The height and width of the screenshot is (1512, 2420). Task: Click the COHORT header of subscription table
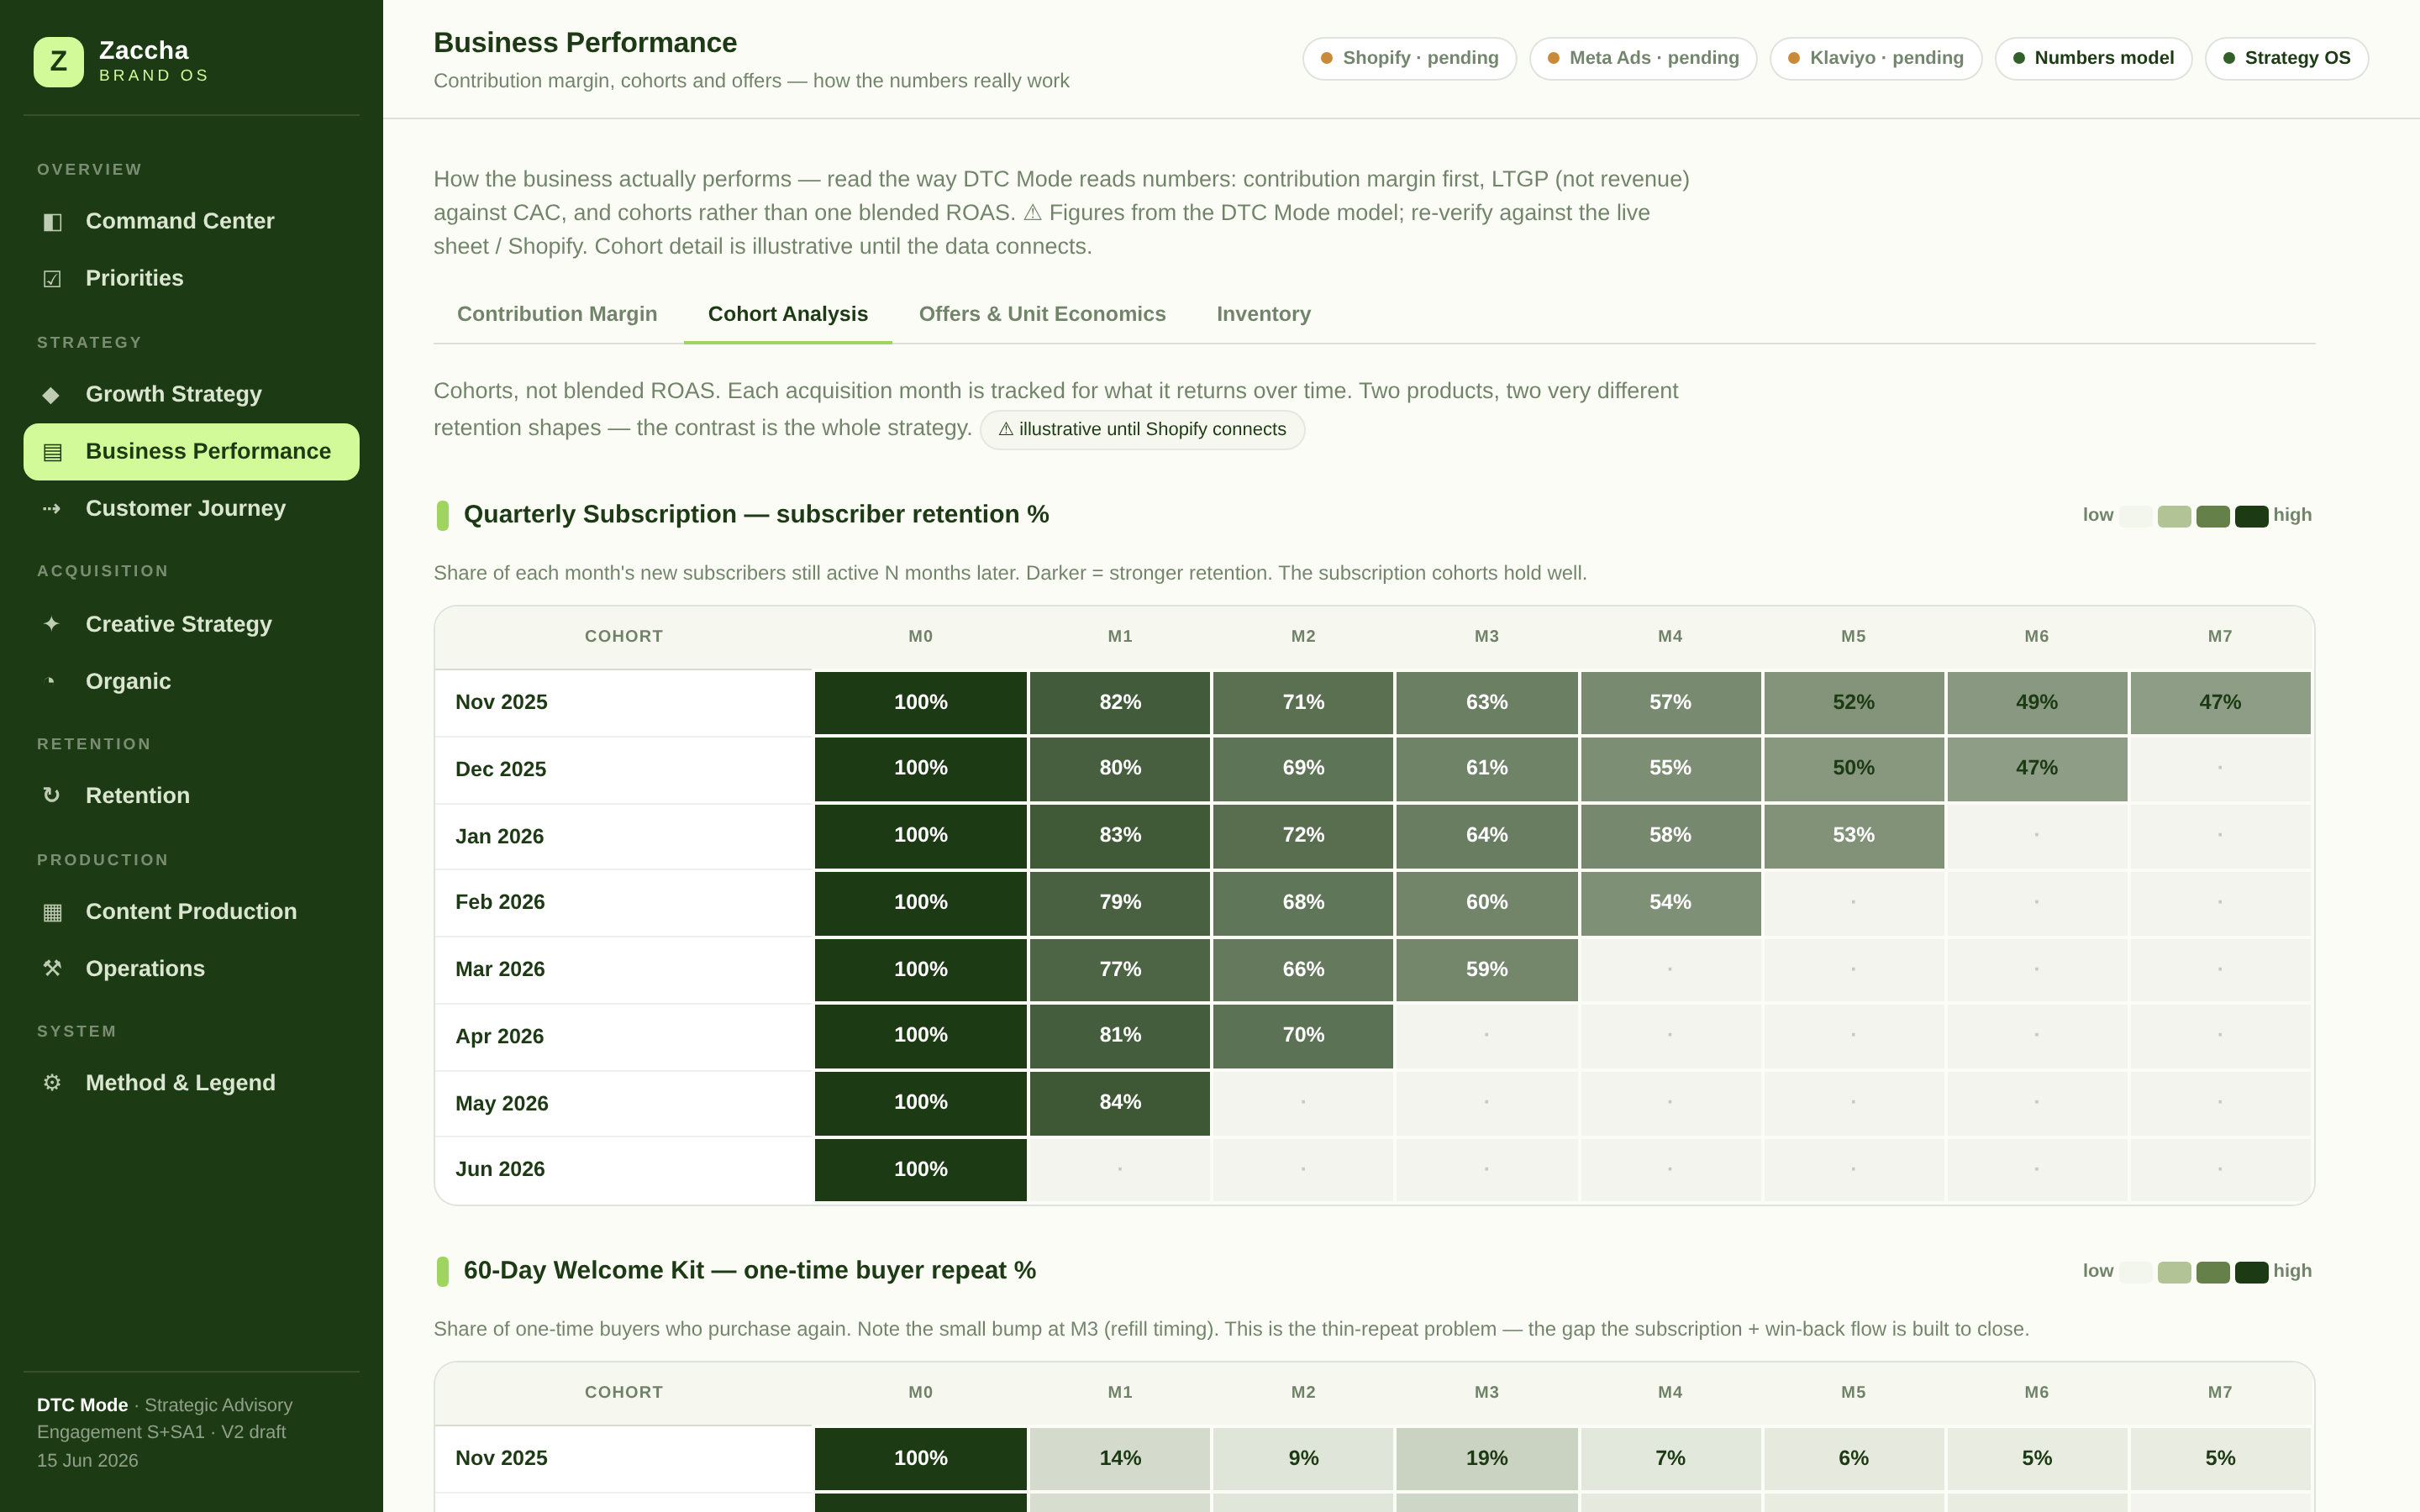[623, 637]
